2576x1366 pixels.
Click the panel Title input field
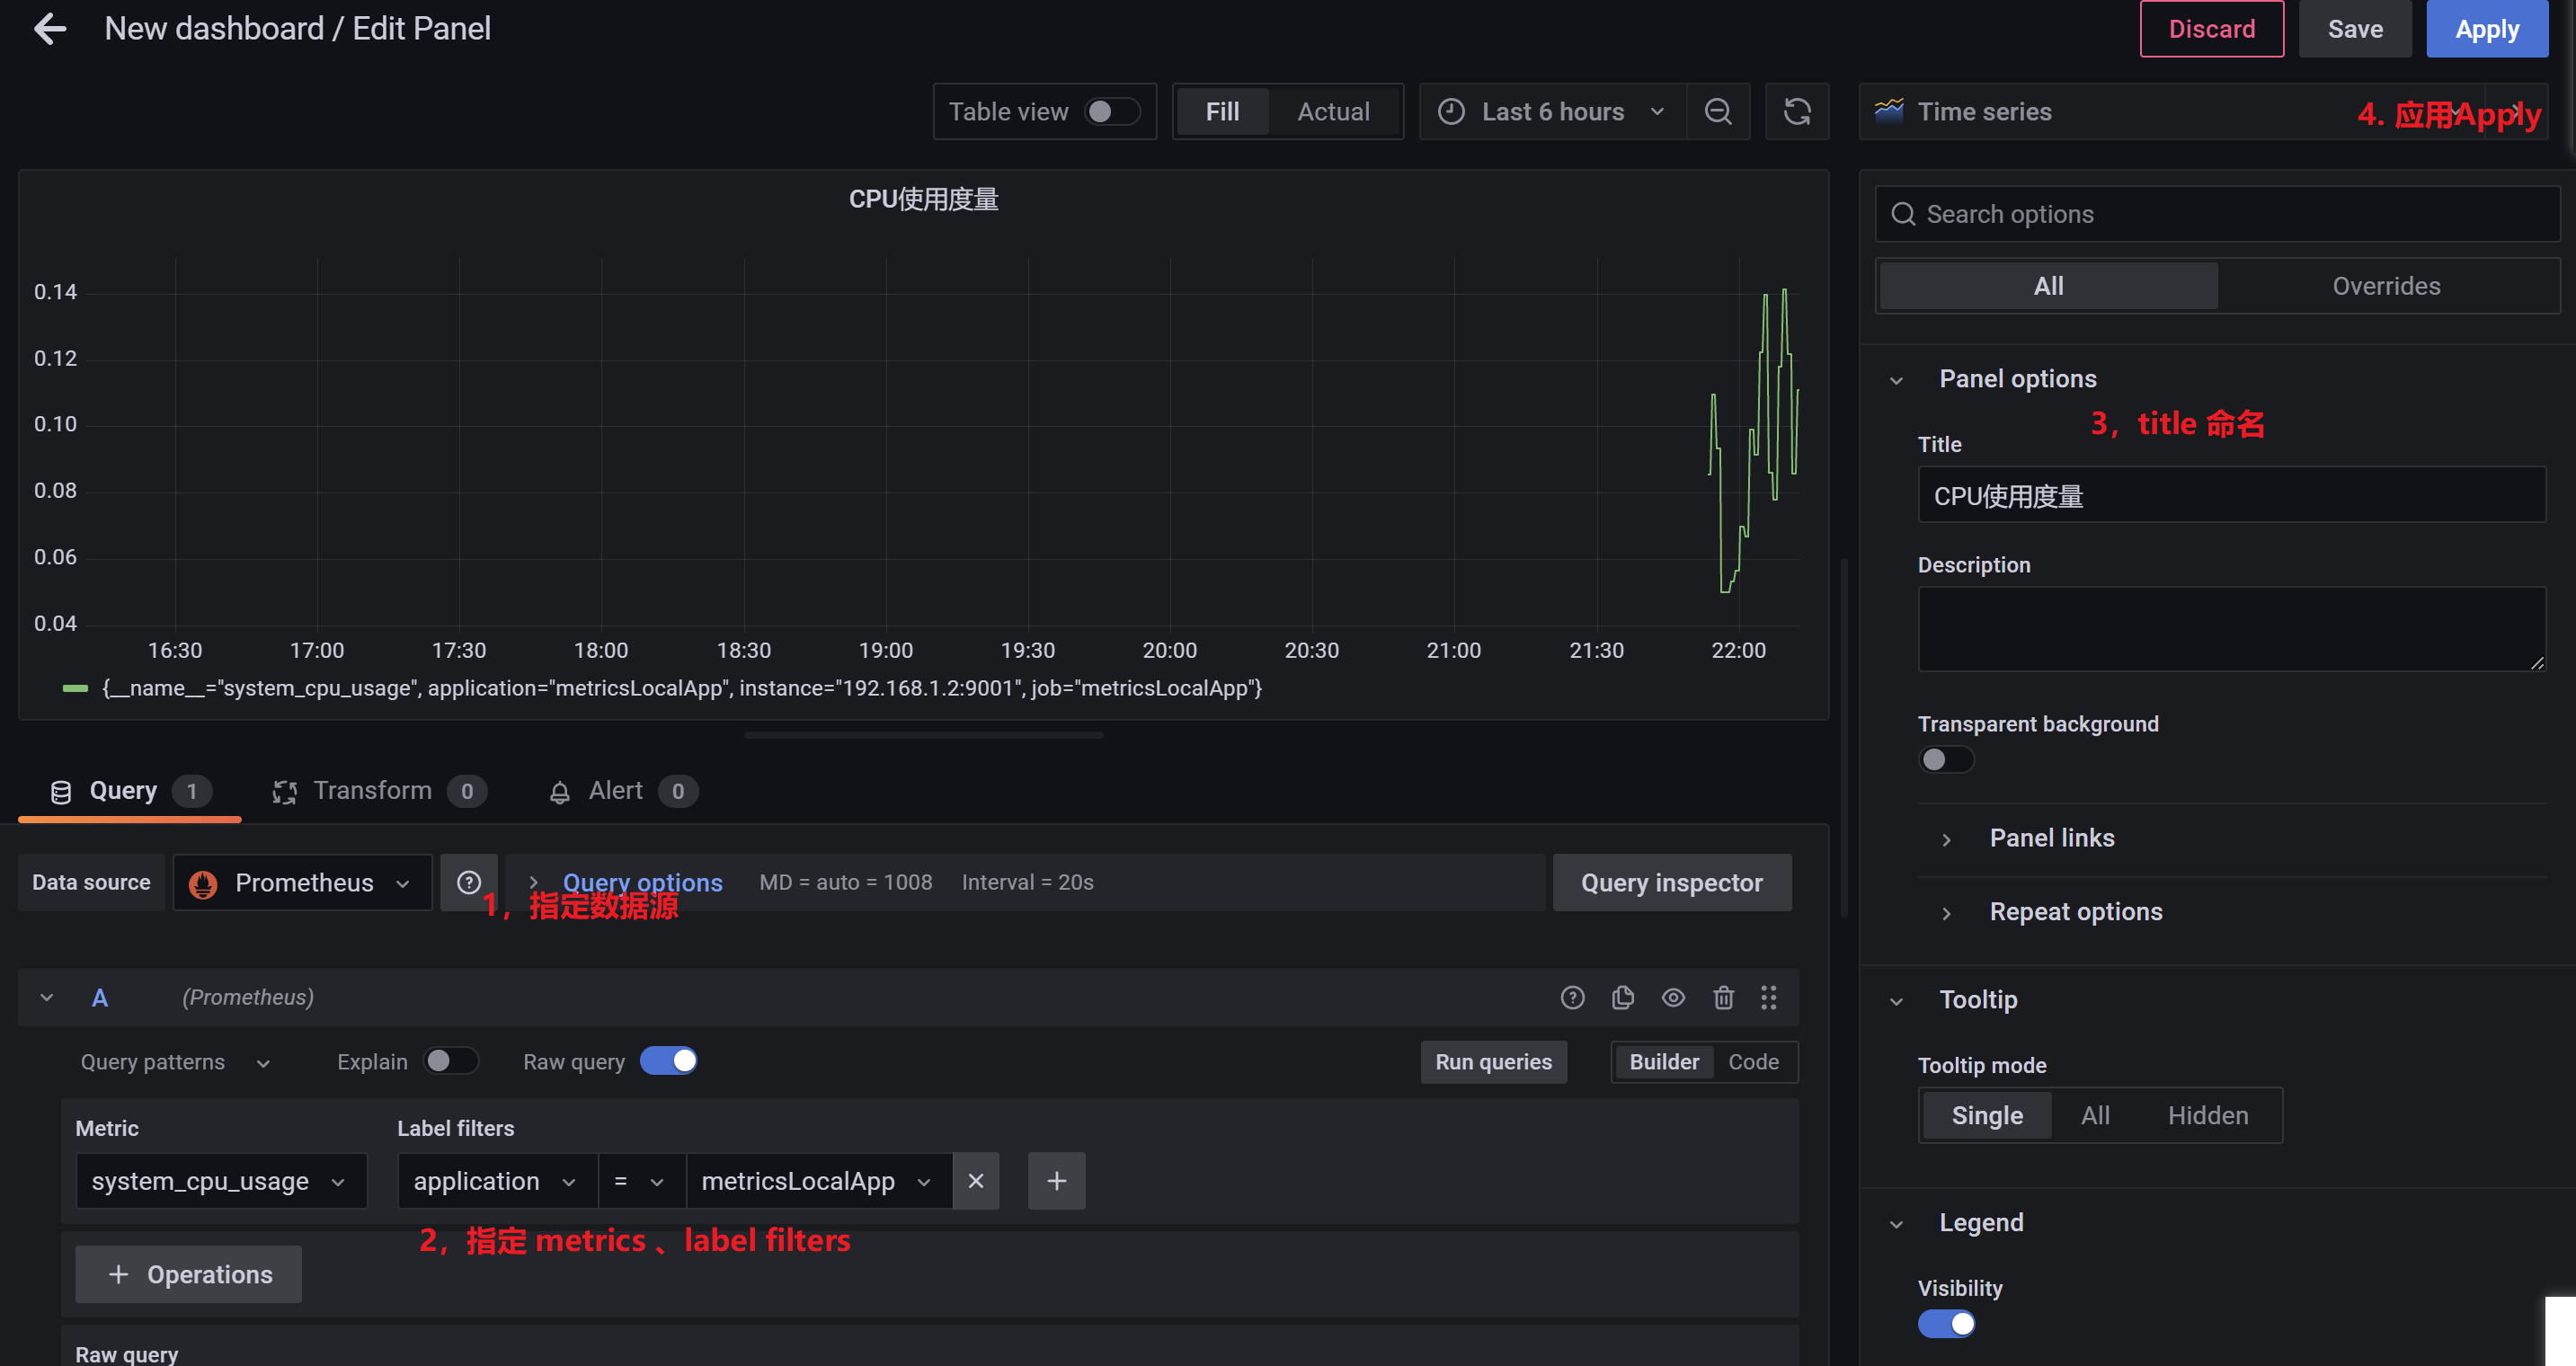point(2231,495)
